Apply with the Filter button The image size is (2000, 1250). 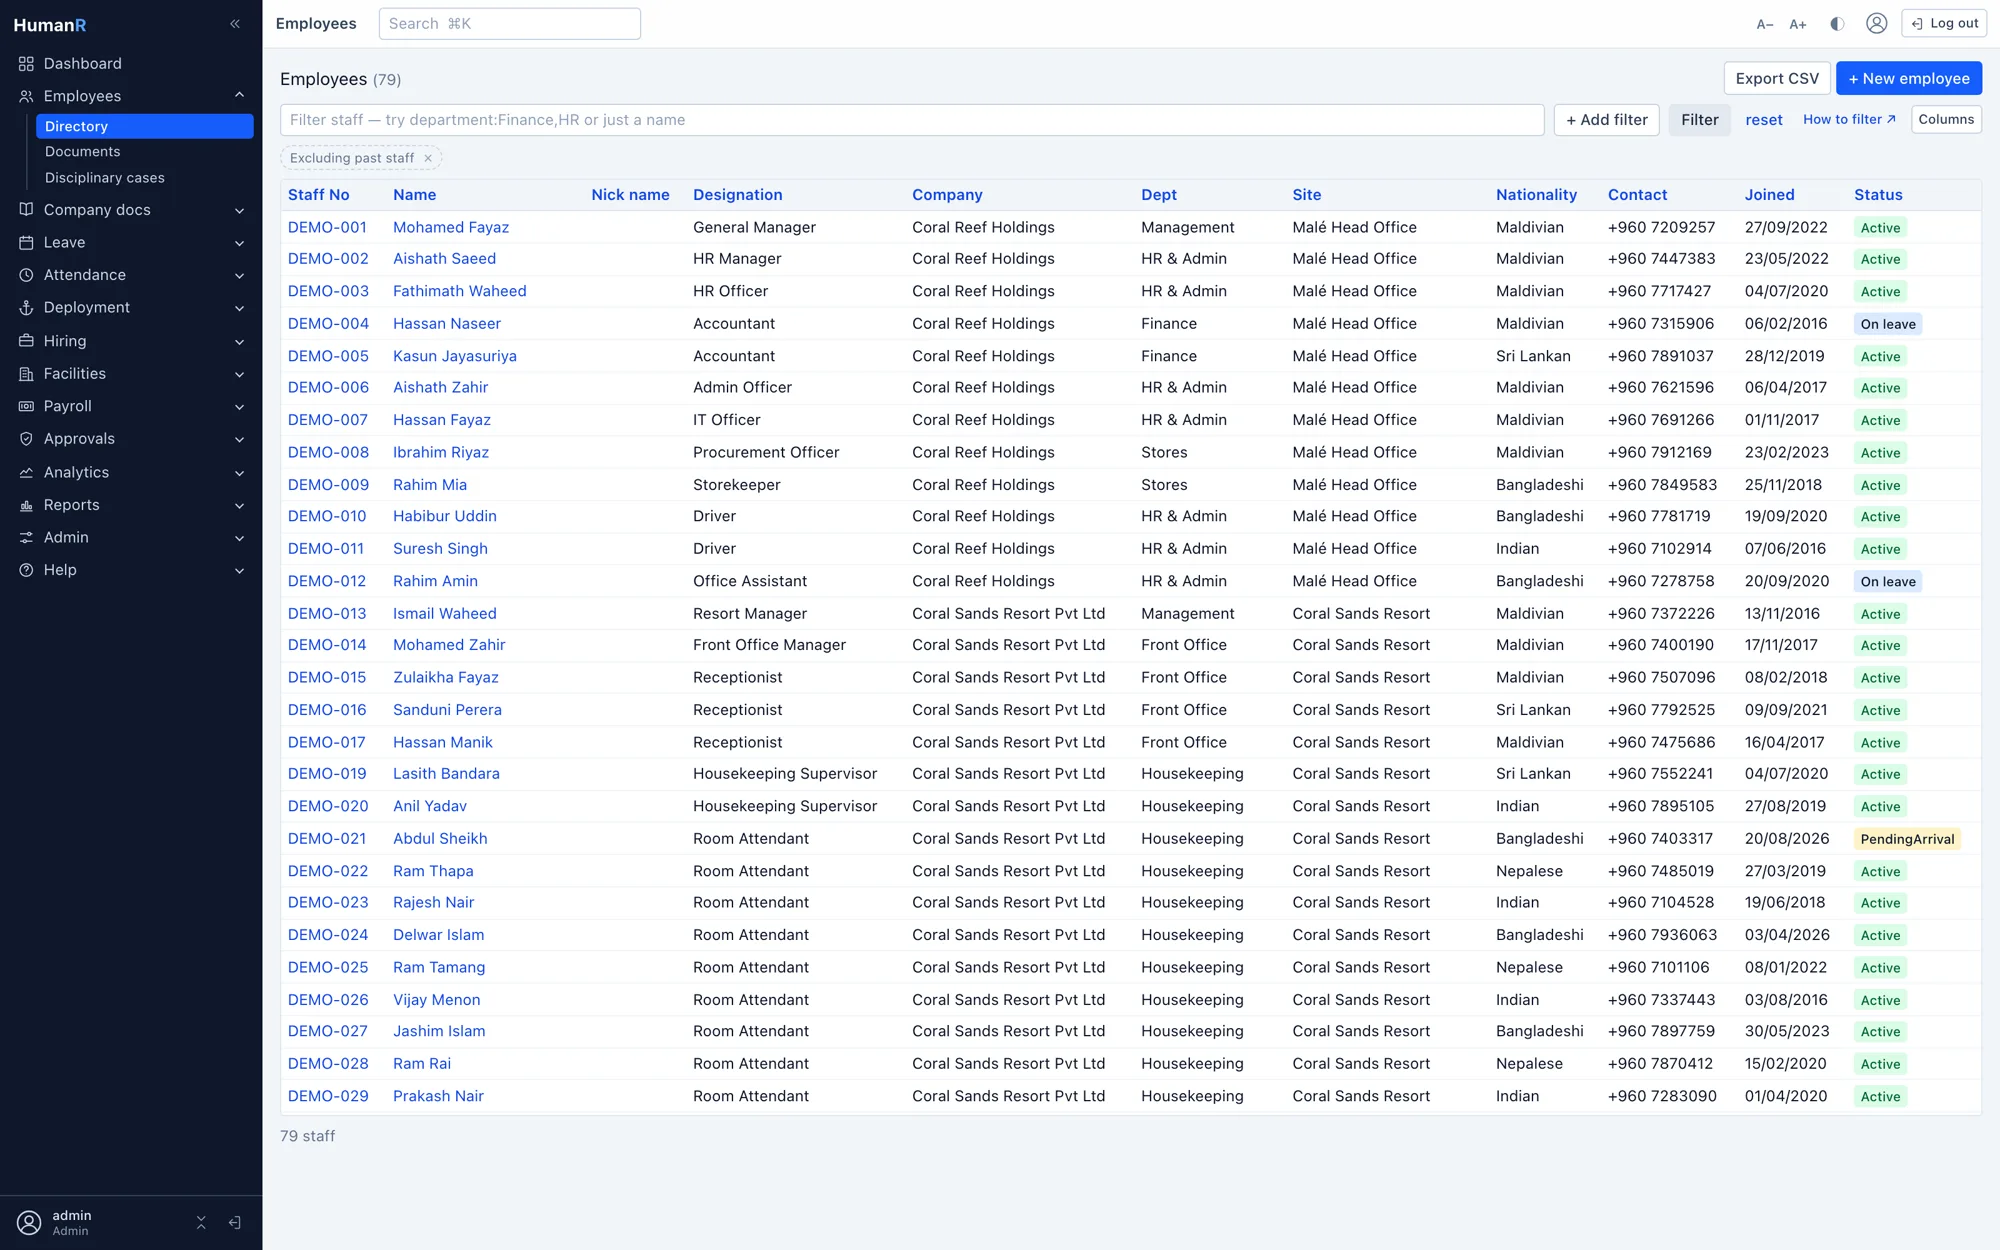(x=1700, y=120)
